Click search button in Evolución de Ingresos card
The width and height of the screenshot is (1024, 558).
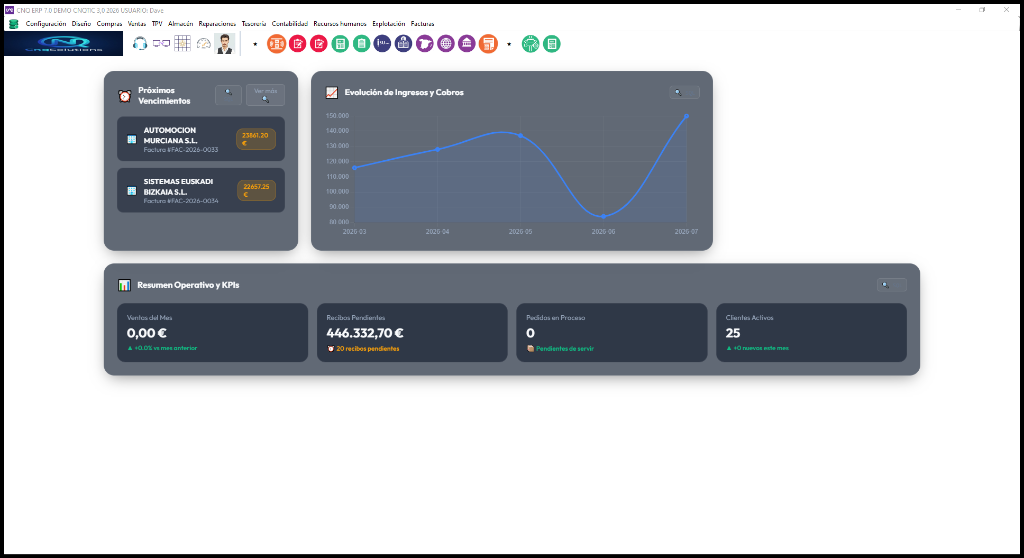[x=684, y=93]
